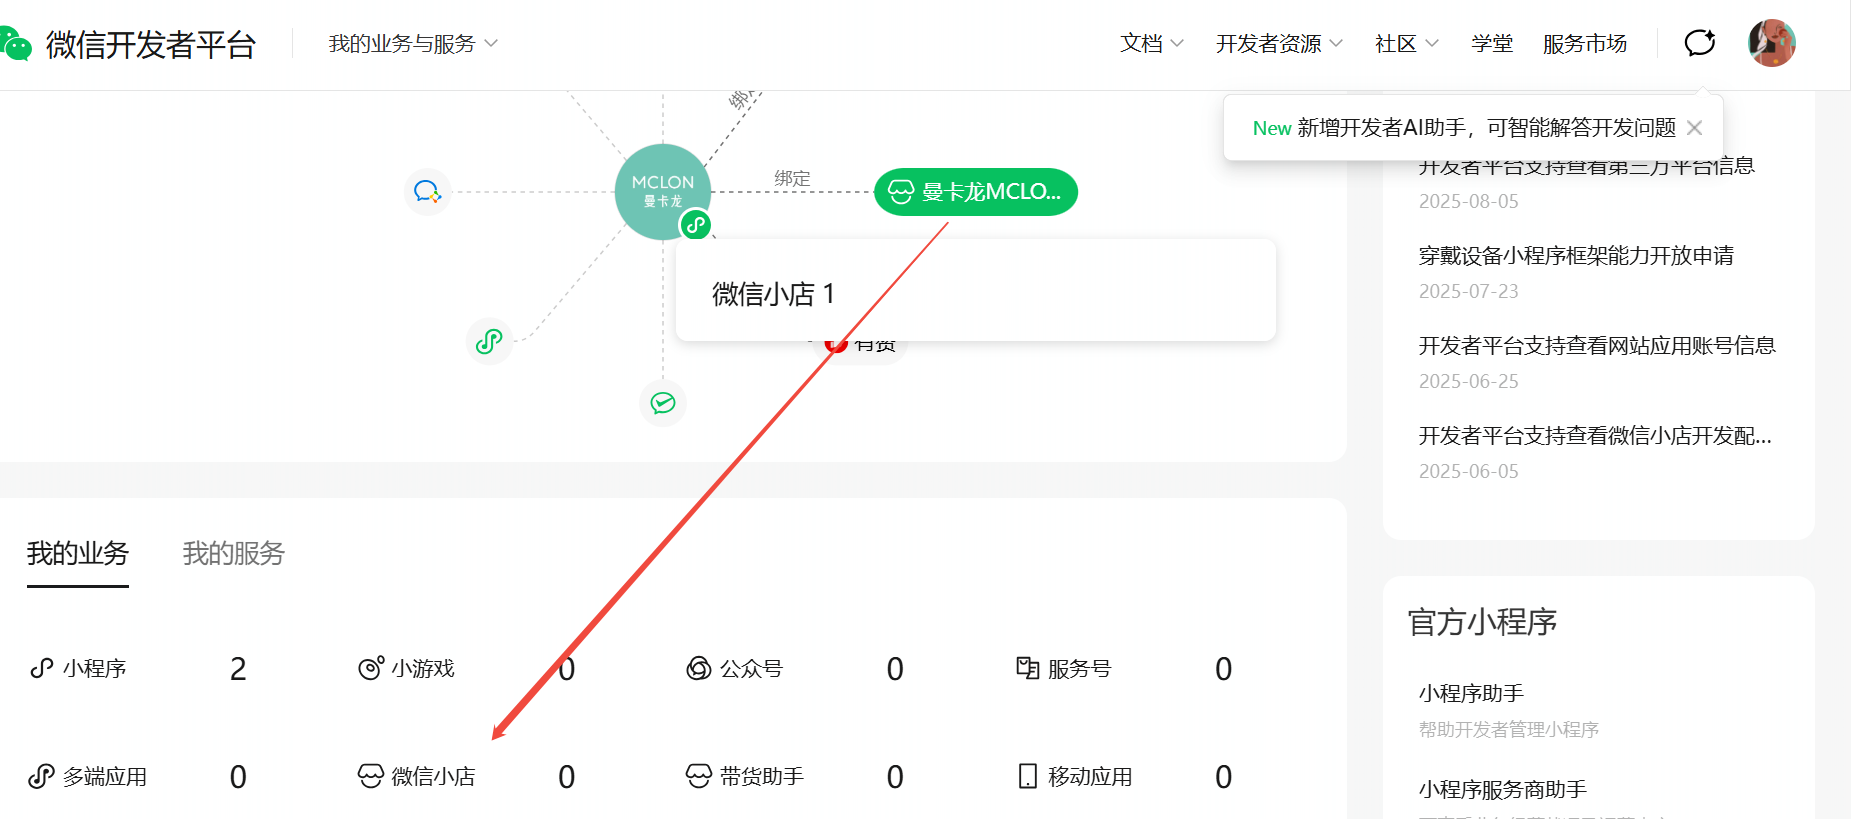This screenshot has width=1851, height=819.
Task: Open the 学堂 navigation item
Action: (x=1492, y=44)
